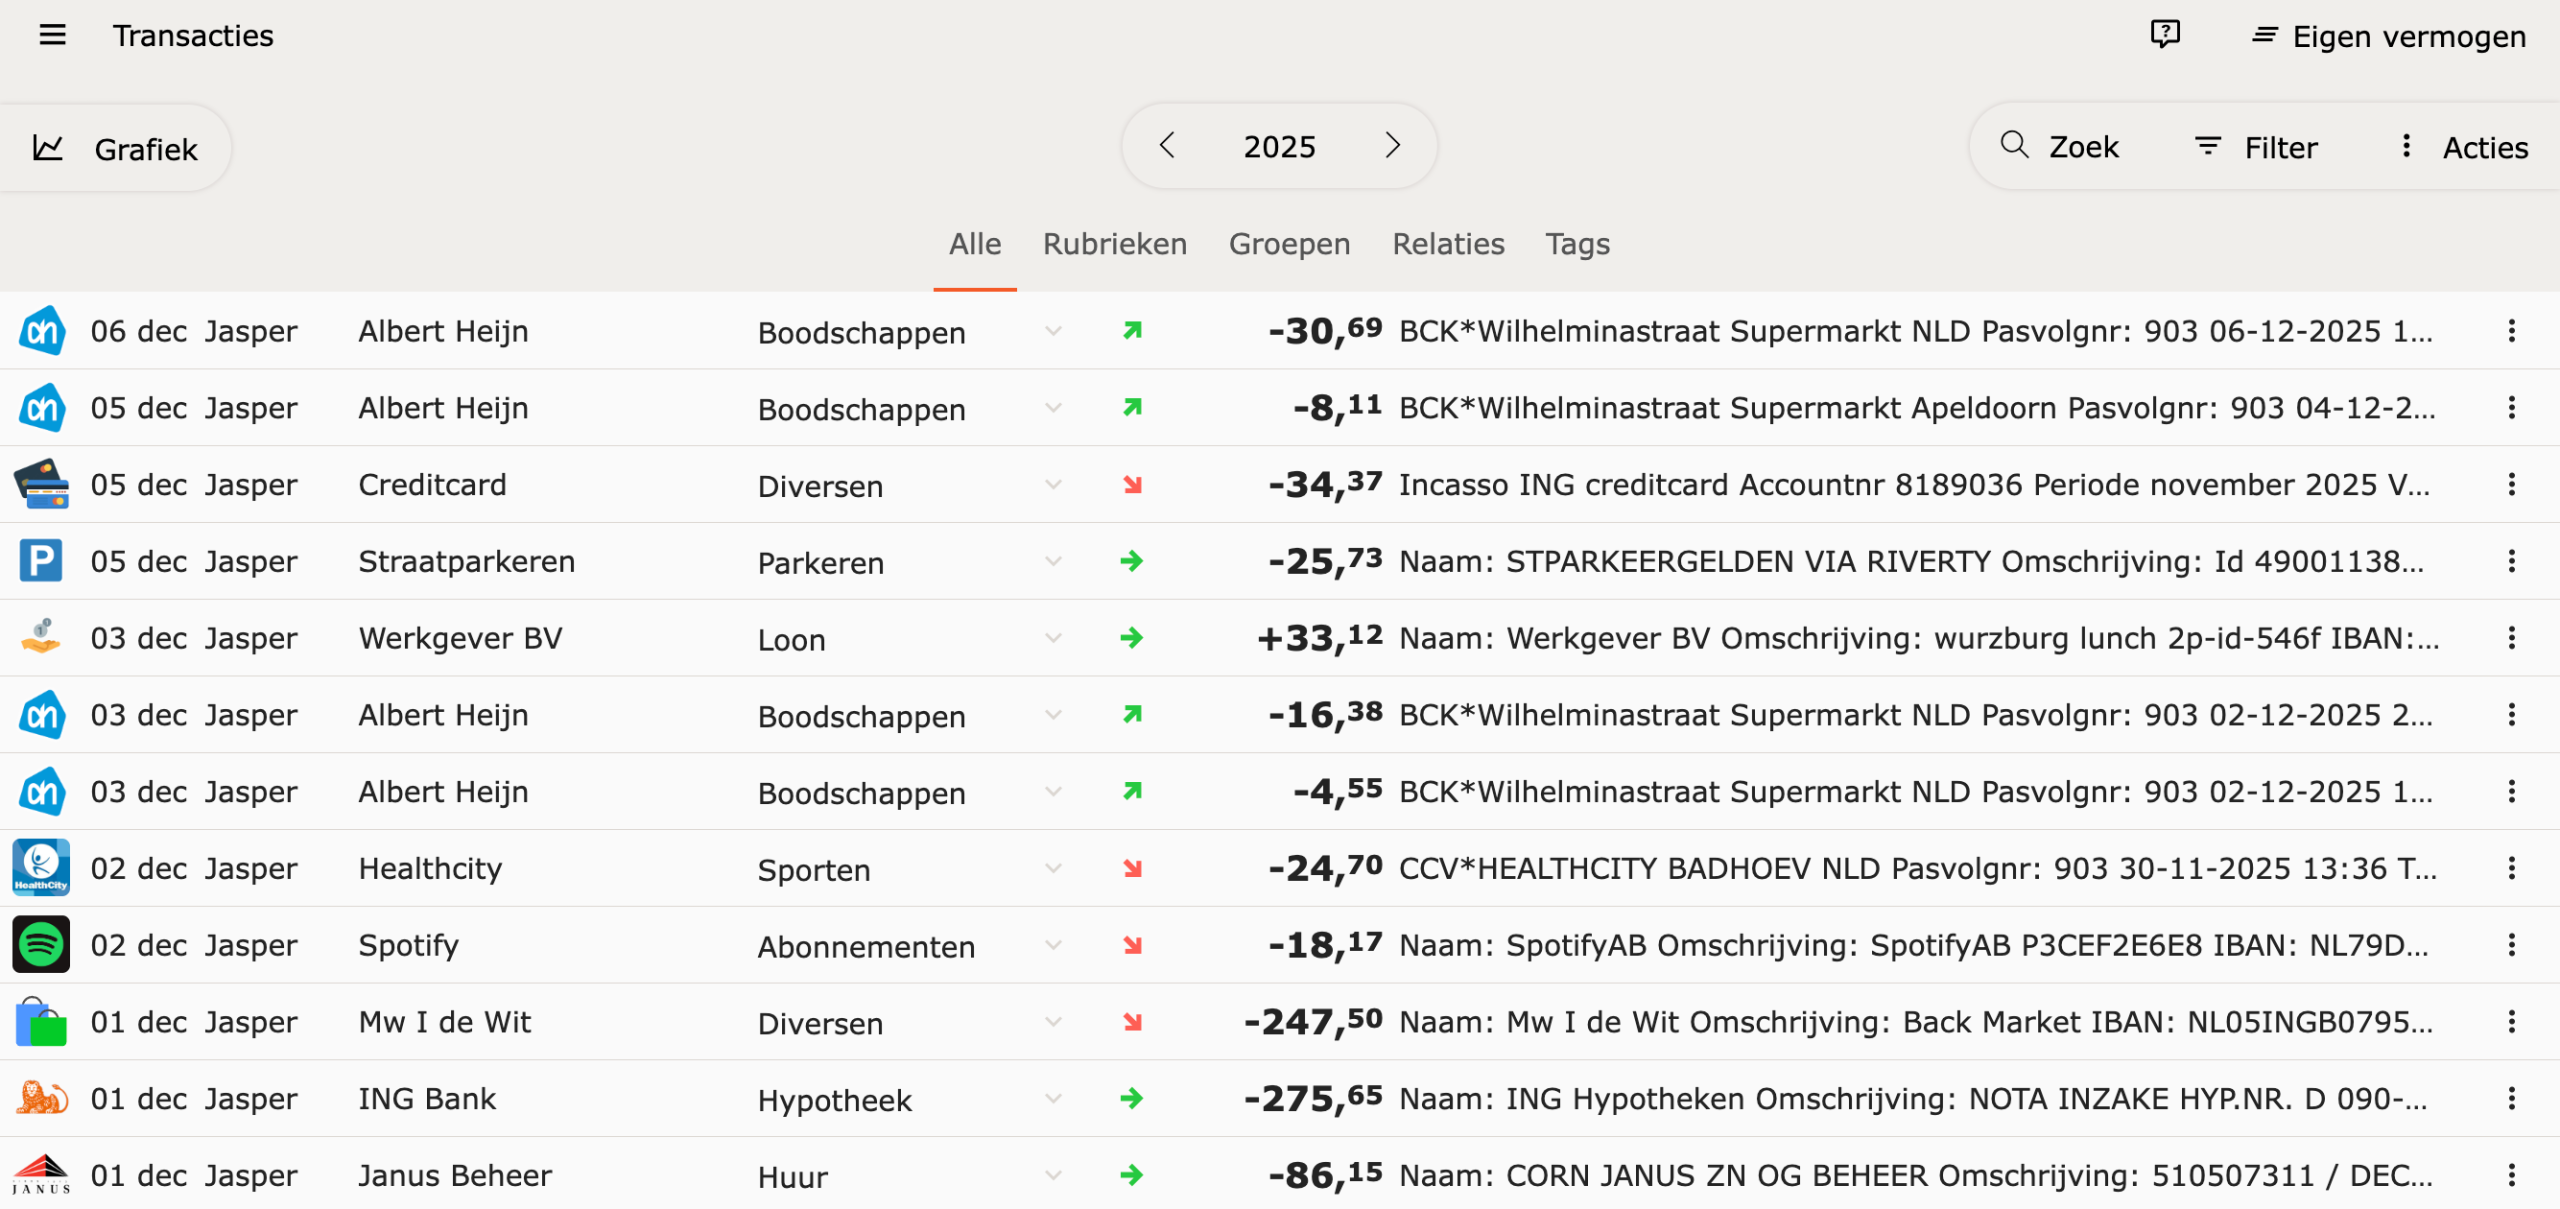Click green up-right arrow on -8,11 row
The image size is (2560, 1209).
(1132, 408)
